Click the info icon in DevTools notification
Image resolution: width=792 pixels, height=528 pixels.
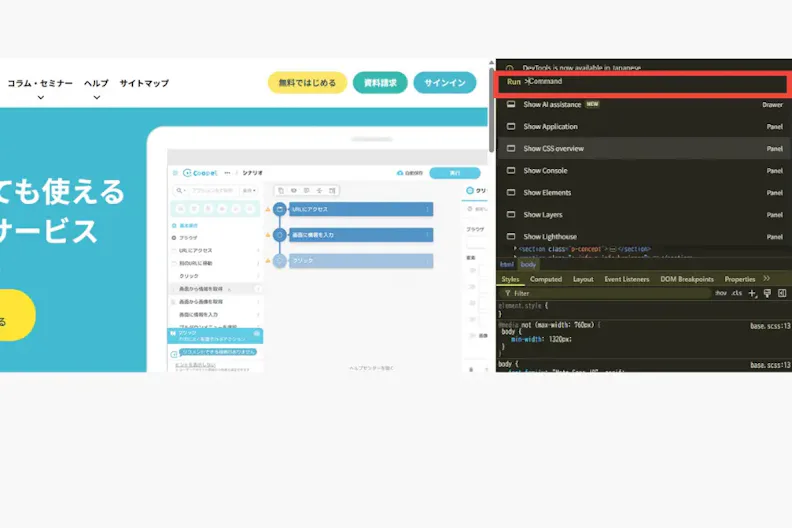click(x=510, y=68)
